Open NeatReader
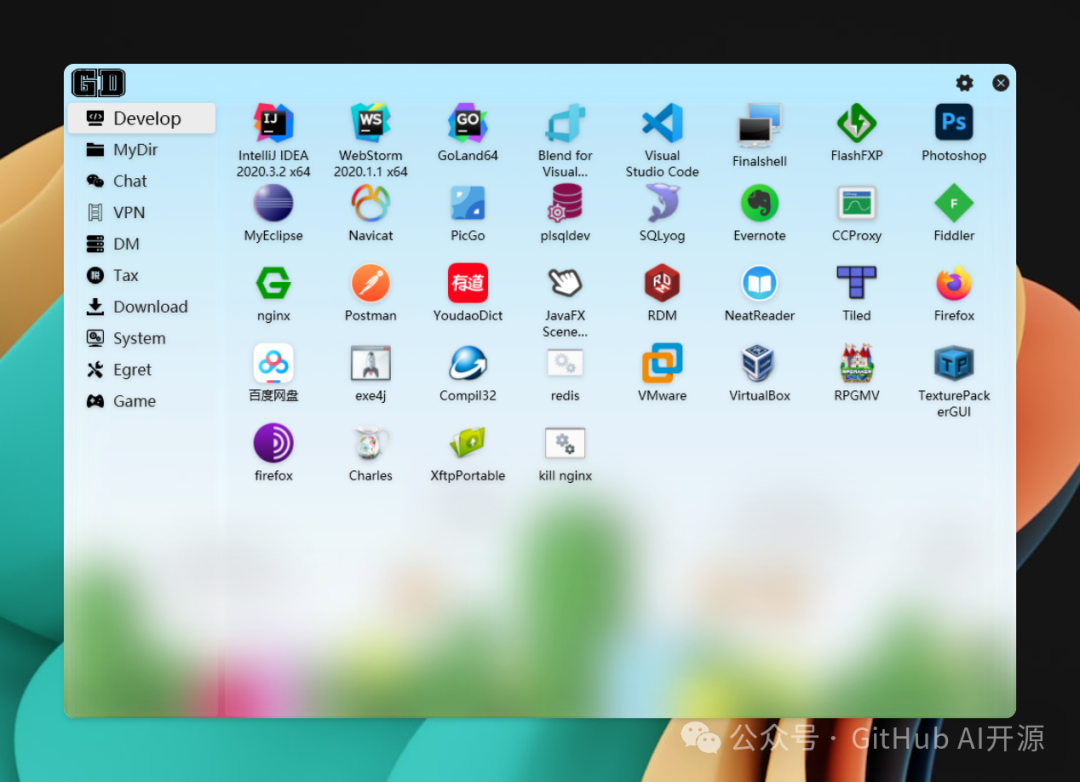This screenshot has height=782, width=1080. pyautogui.click(x=759, y=283)
